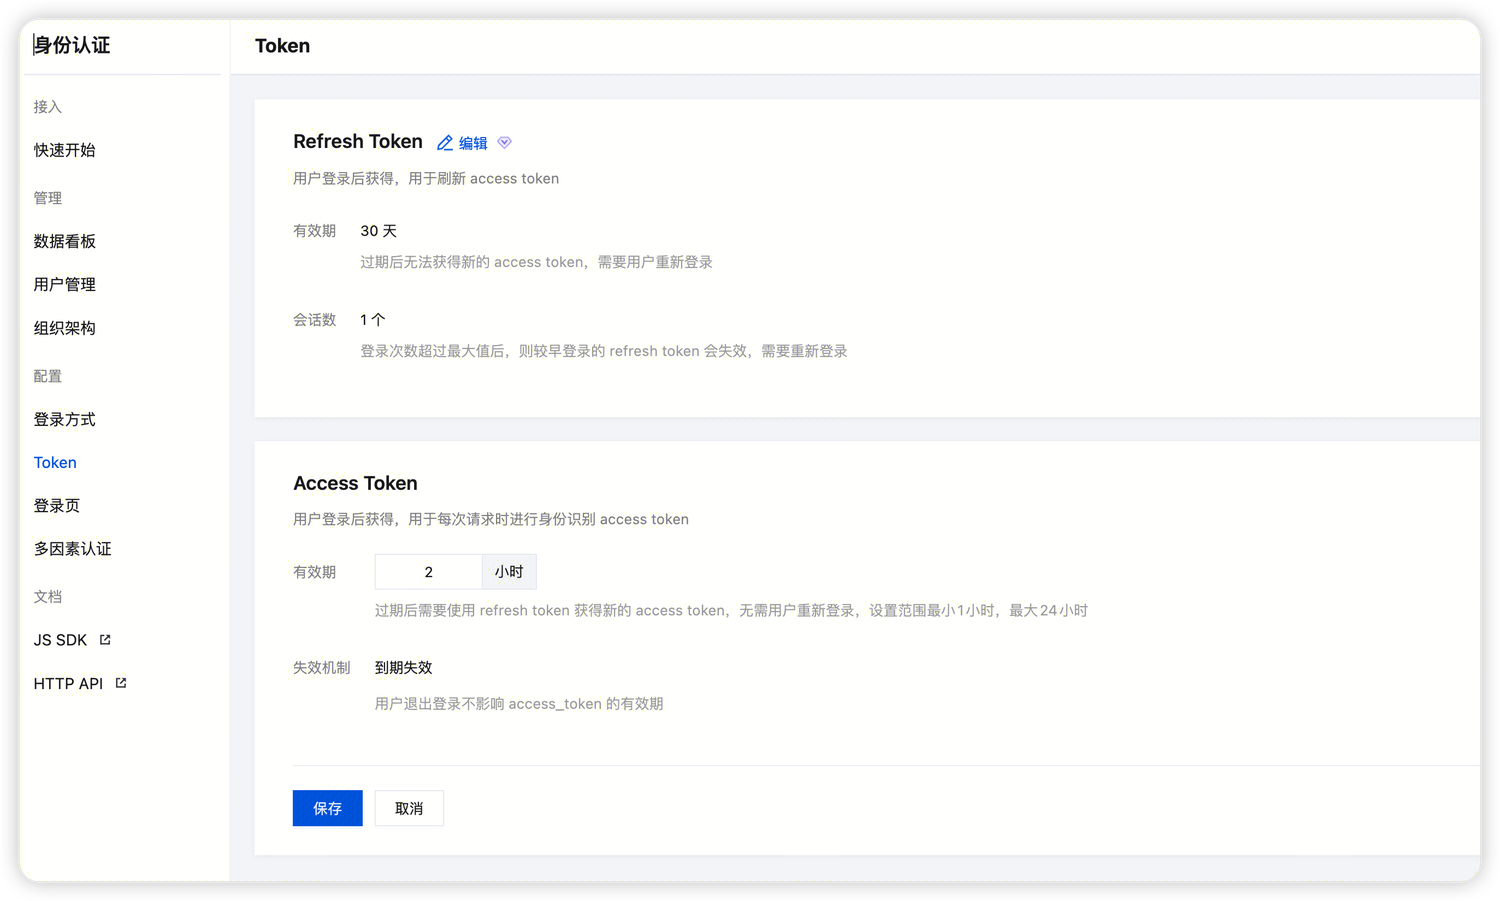Click the Access Token section heading
Viewport: 1500px width, 901px height.
point(355,483)
